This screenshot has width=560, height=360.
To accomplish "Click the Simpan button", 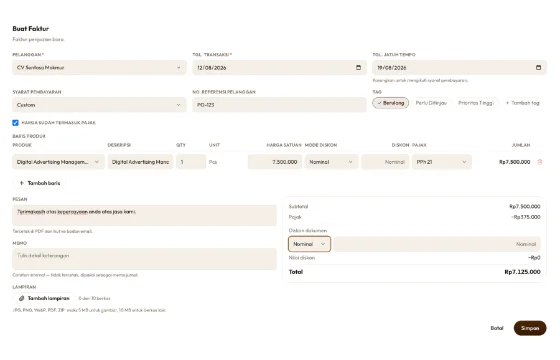I will click(530, 328).
